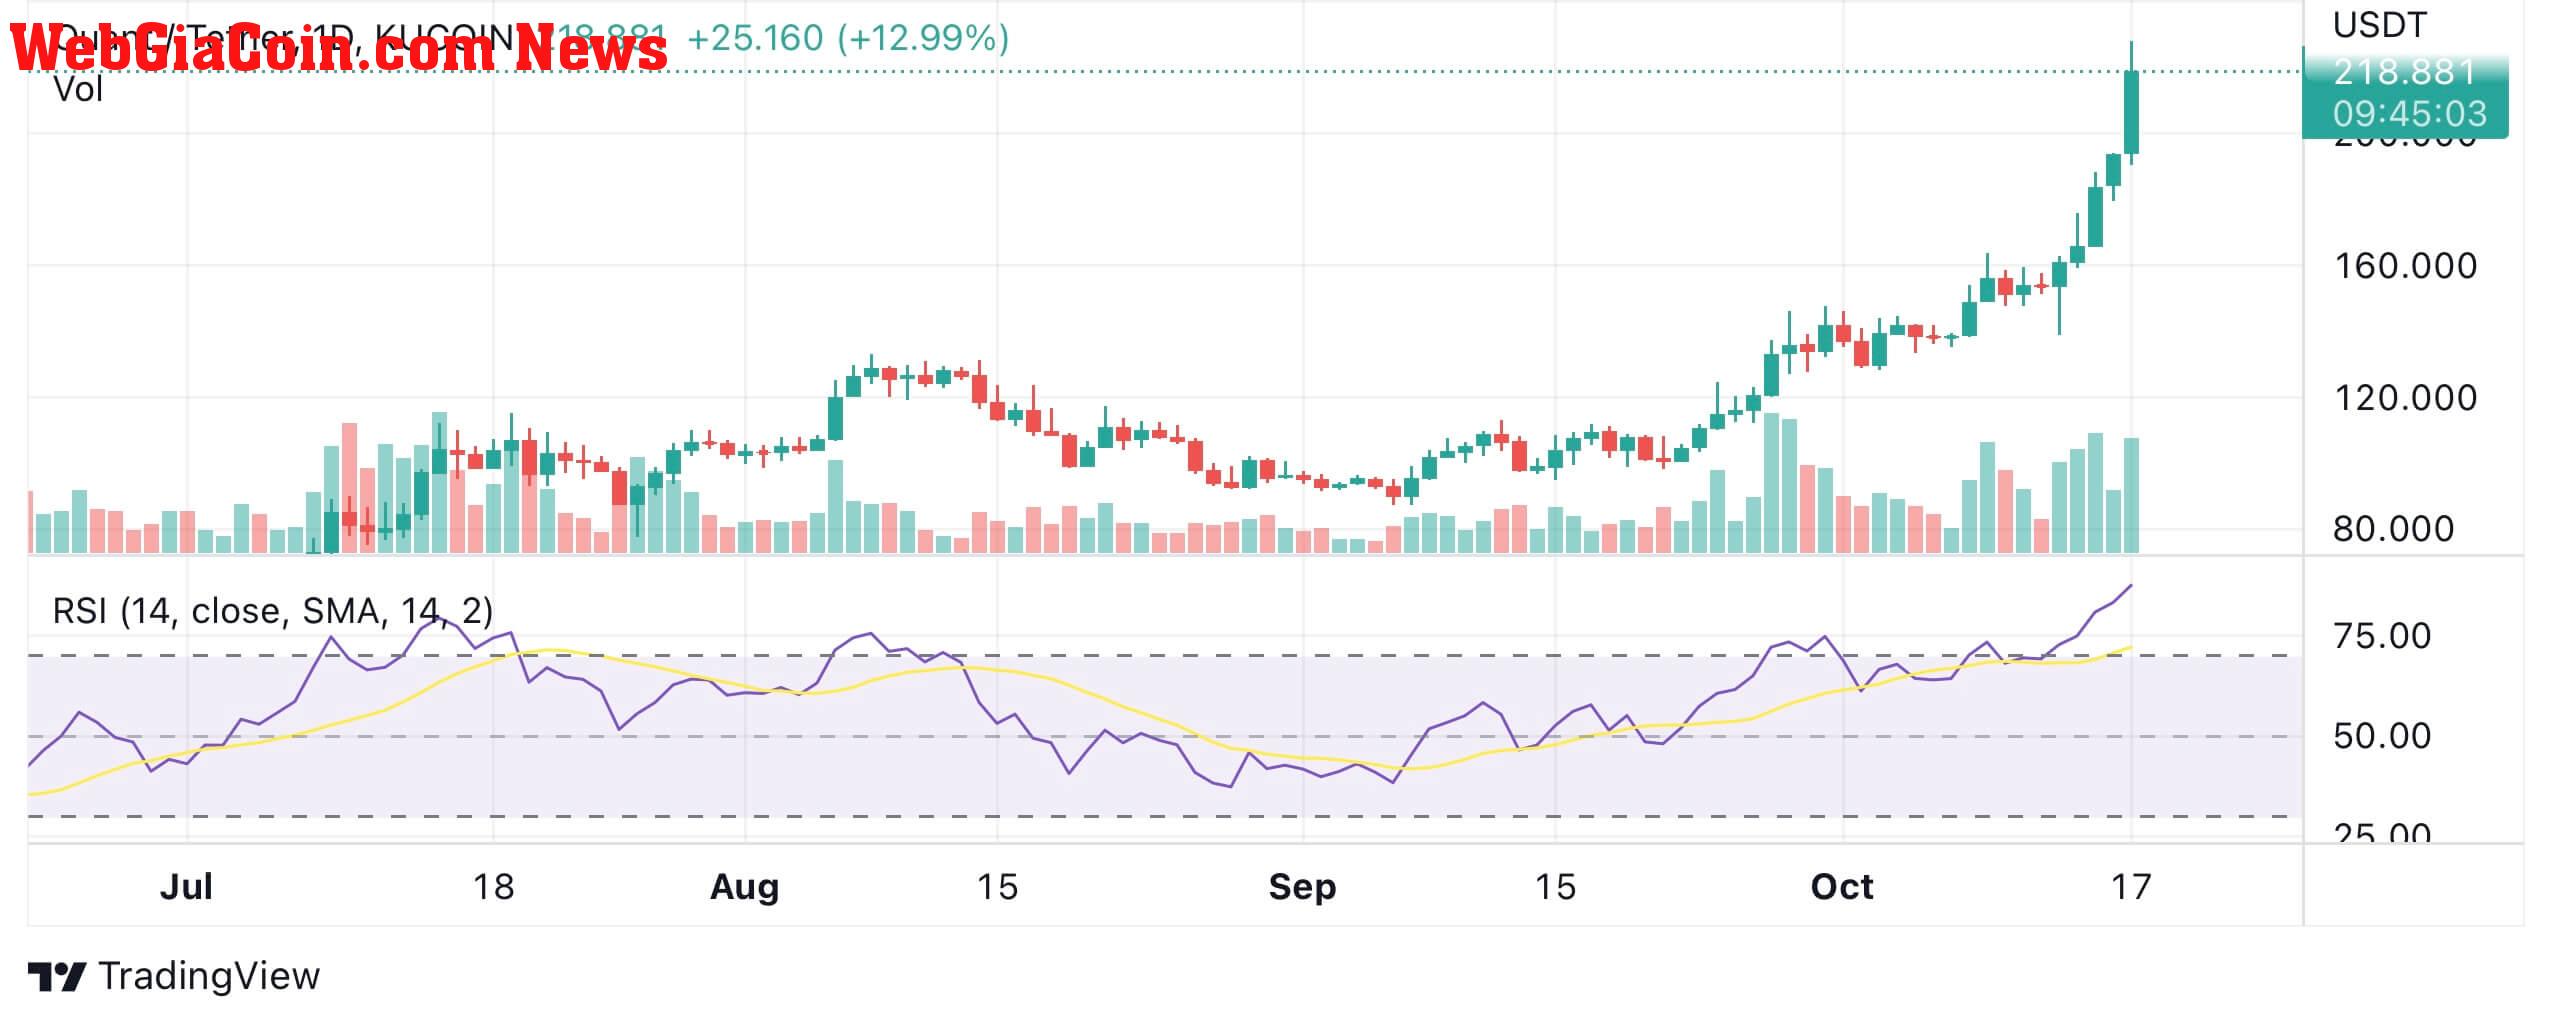This screenshot has width=2552, height=1030.
Task: Click the 120.000 price axis label
Action: pyautogui.click(x=2405, y=398)
